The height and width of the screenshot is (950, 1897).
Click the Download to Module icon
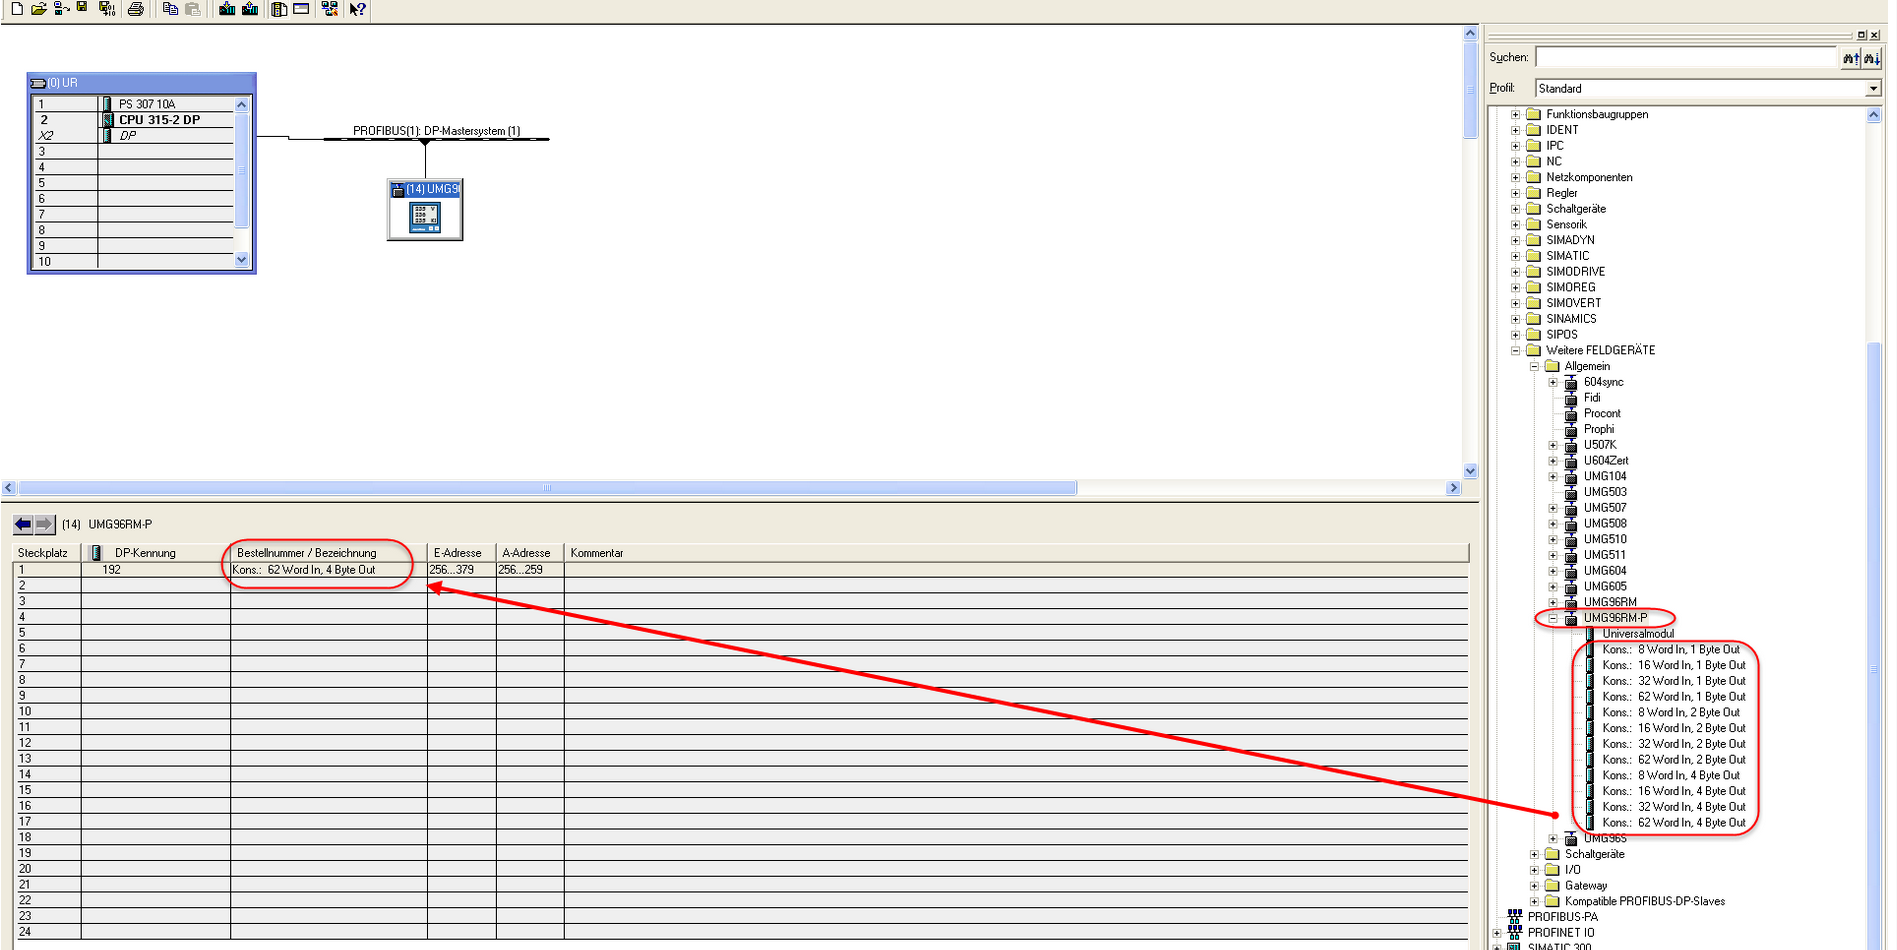(227, 9)
